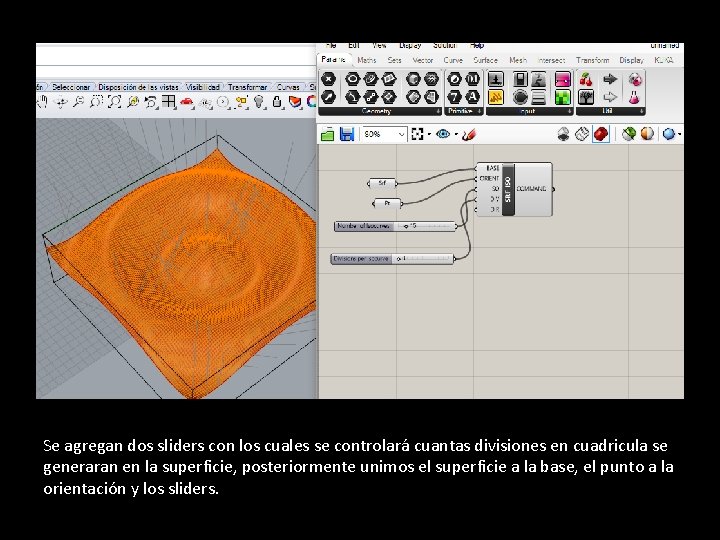The height and width of the screenshot is (540, 720).
Task: Open the Intersect component tab
Action: (551, 60)
